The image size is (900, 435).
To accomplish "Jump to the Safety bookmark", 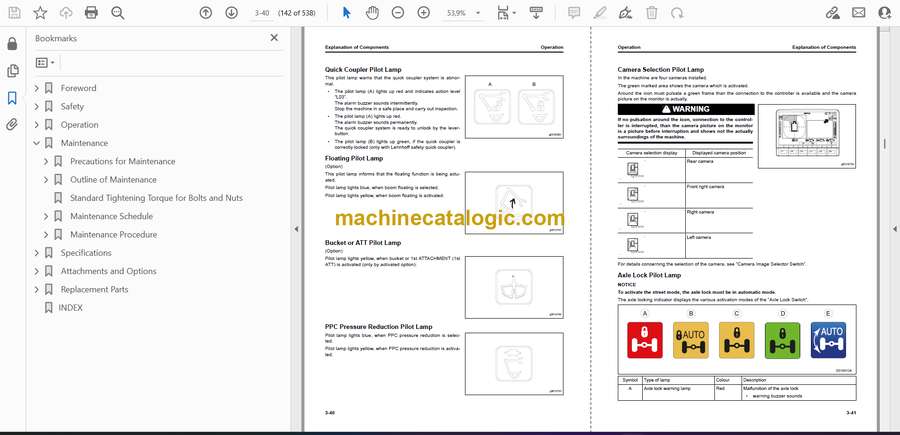I will pos(72,107).
